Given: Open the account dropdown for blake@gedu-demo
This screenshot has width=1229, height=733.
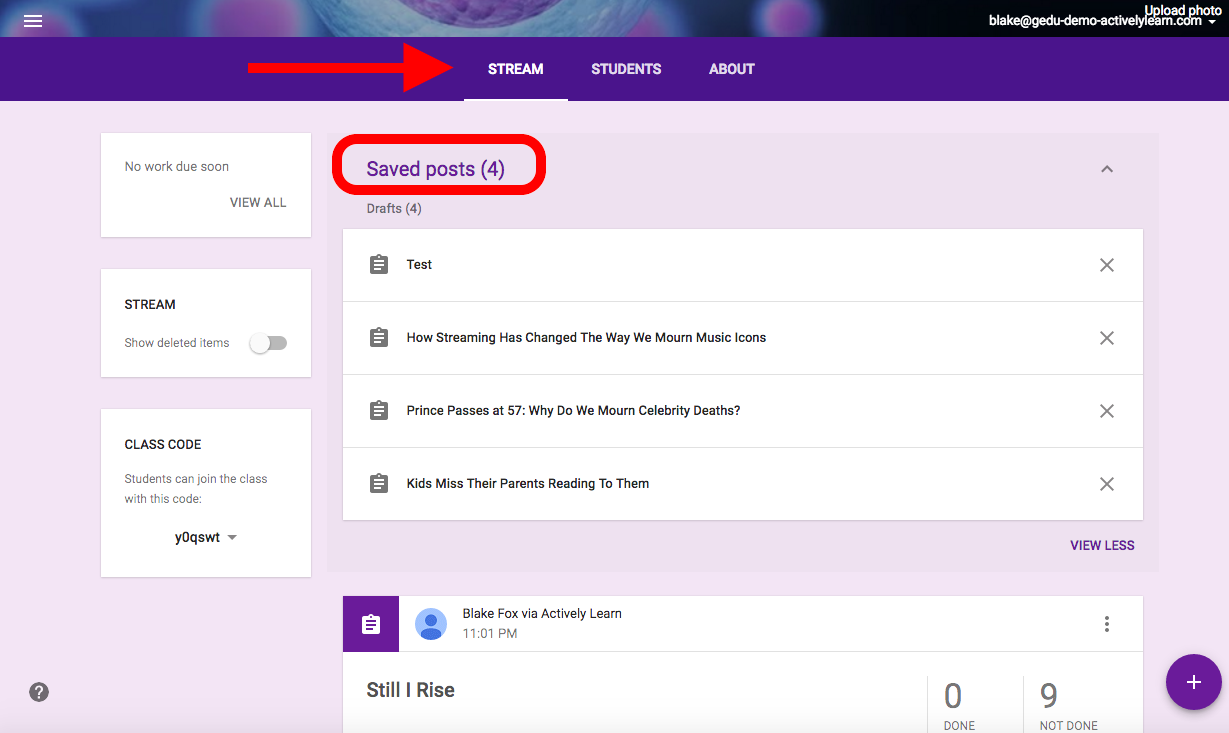Looking at the screenshot, I should (x=1101, y=21).
